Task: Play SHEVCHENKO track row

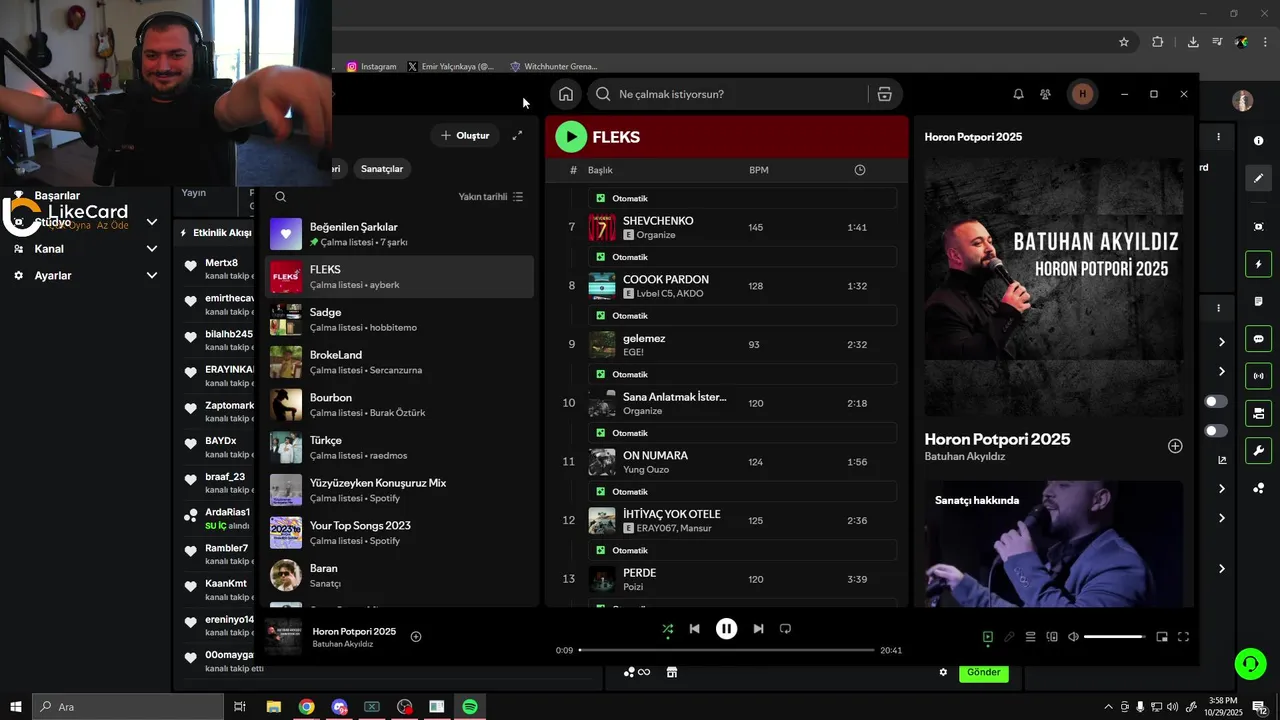Action: (726, 227)
